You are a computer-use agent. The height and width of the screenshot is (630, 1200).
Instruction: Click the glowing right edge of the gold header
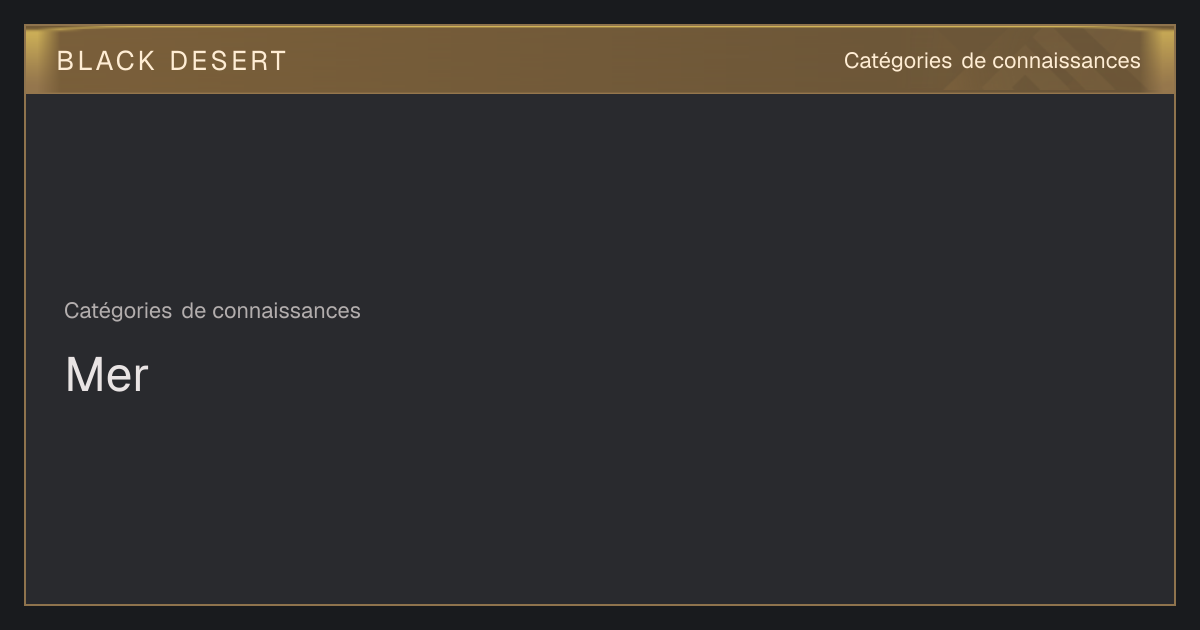[x=1165, y=60]
